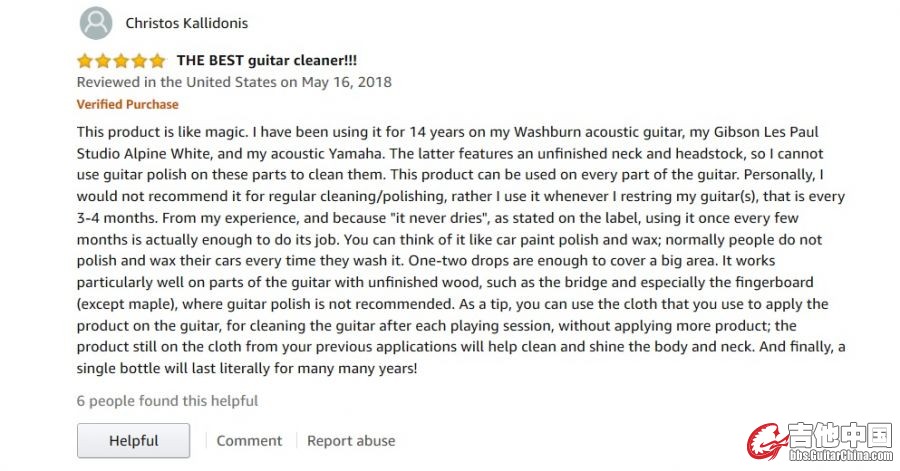Click the Verified Purchase label
Viewport: 900px width, 471px height.
[127, 104]
